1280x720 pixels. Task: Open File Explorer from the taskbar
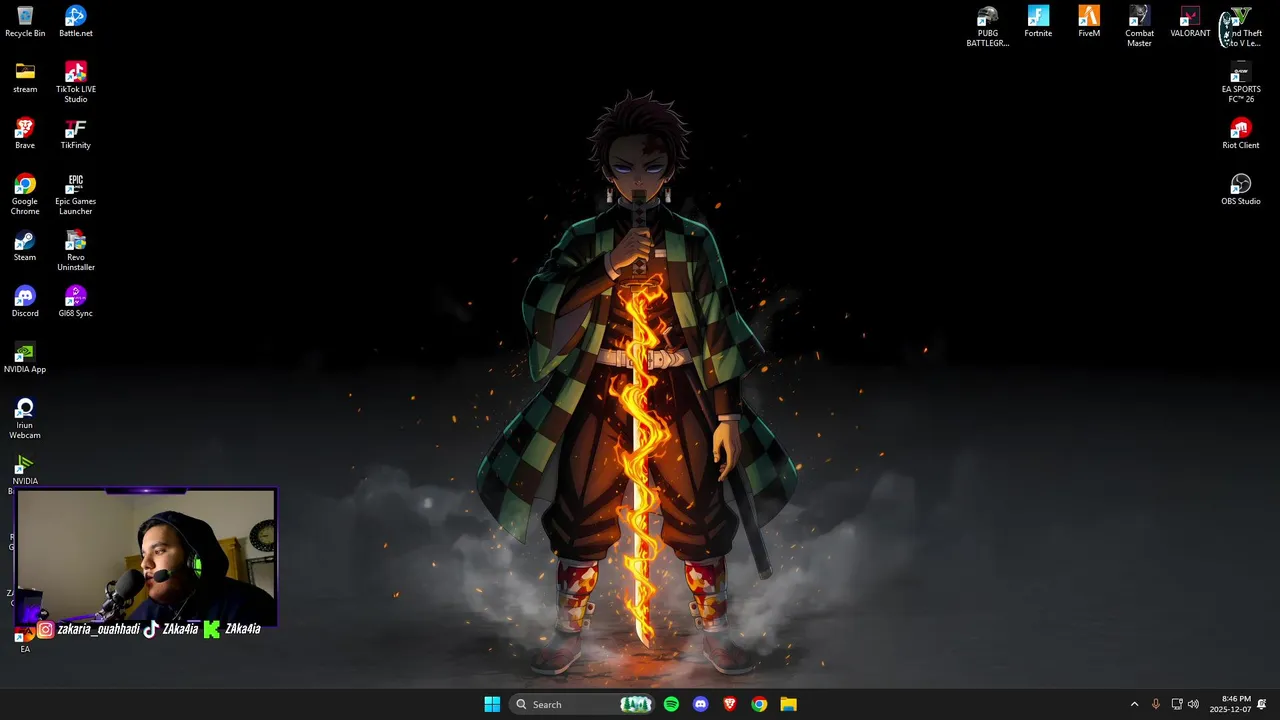(x=789, y=704)
